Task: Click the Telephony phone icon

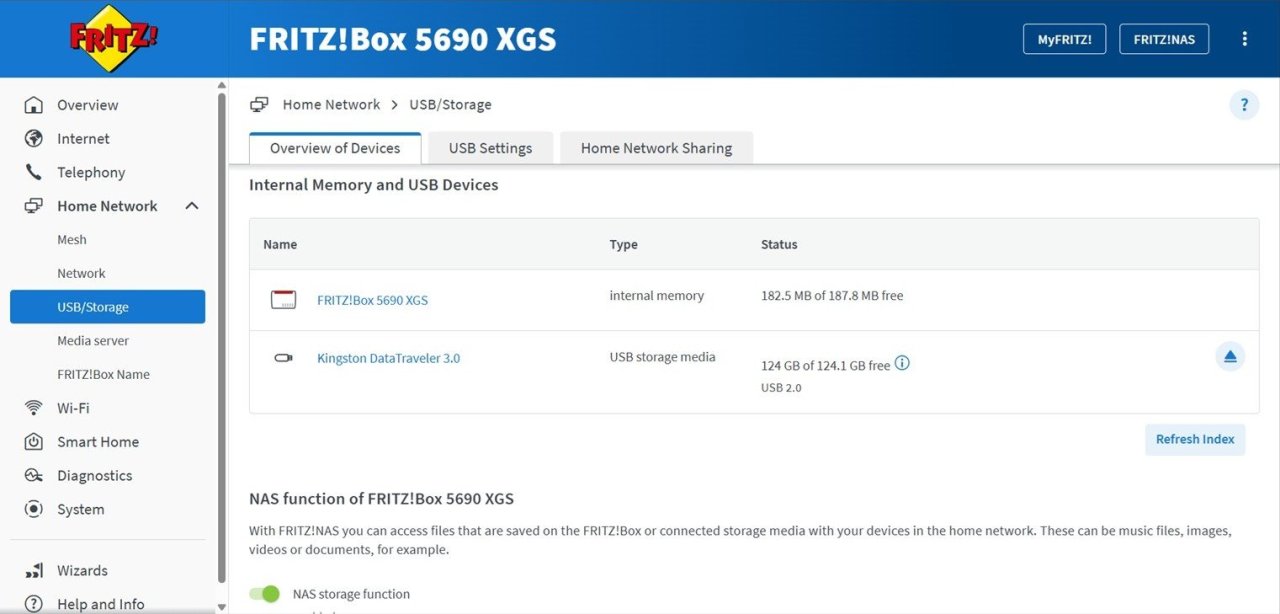Action: [x=34, y=172]
